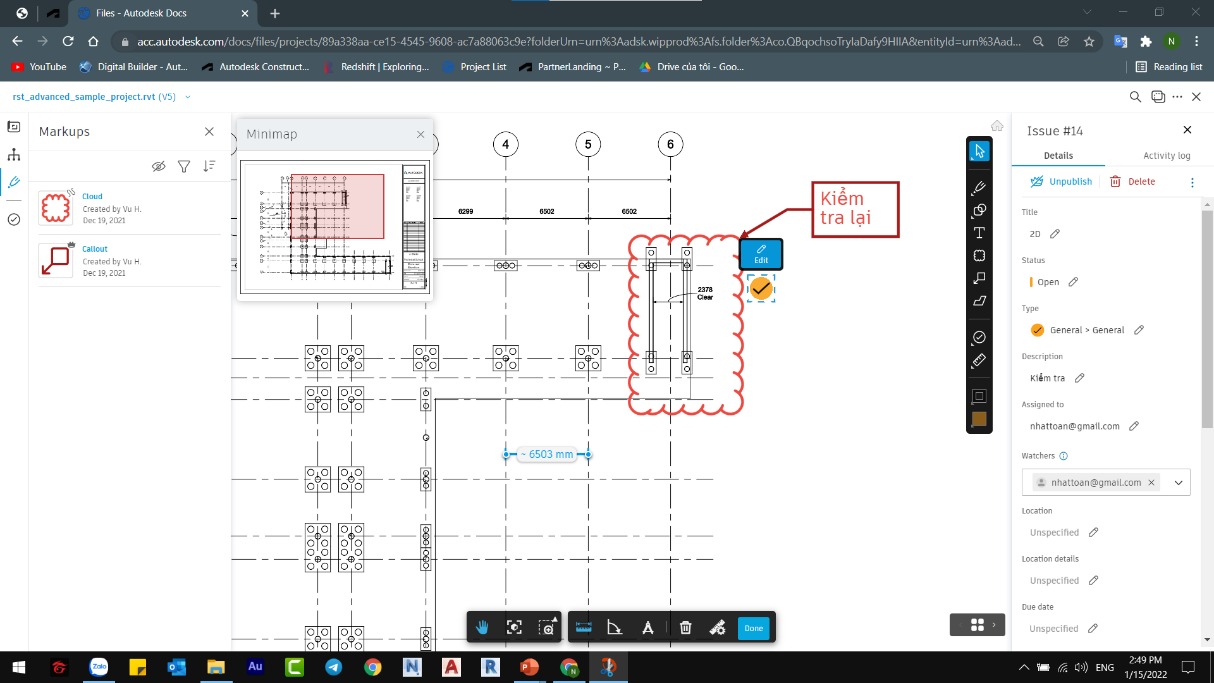Toggle markup visibility eye icon
Screen dimensions: 1214x683
tap(159, 167)
